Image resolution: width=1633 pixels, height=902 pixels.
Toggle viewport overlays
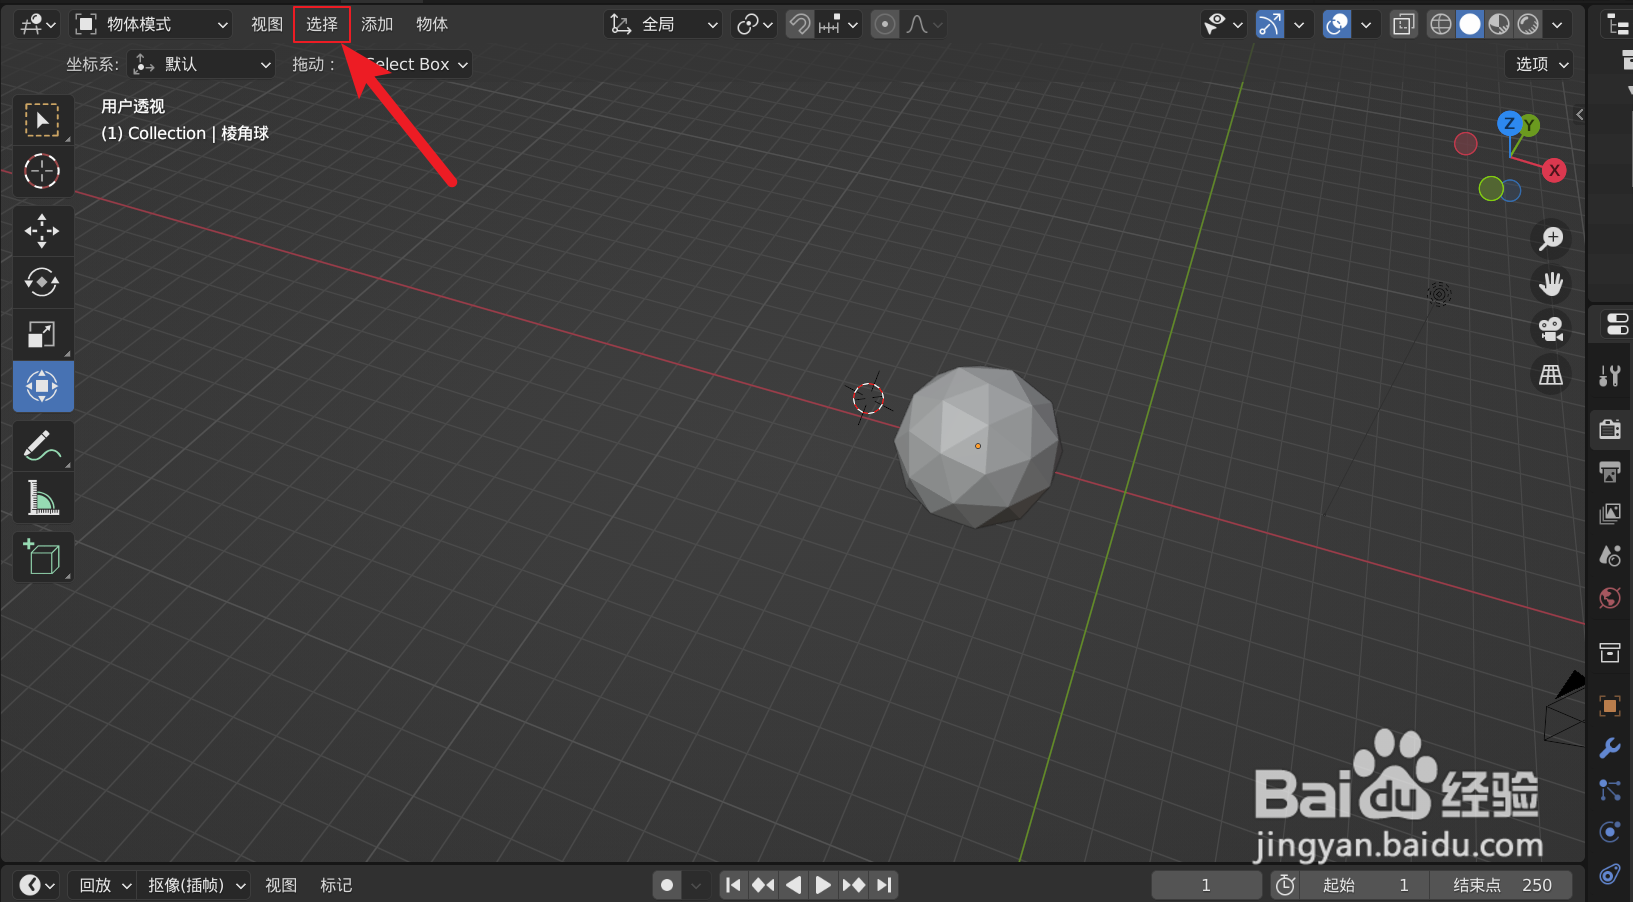[x=1337, y=24]
